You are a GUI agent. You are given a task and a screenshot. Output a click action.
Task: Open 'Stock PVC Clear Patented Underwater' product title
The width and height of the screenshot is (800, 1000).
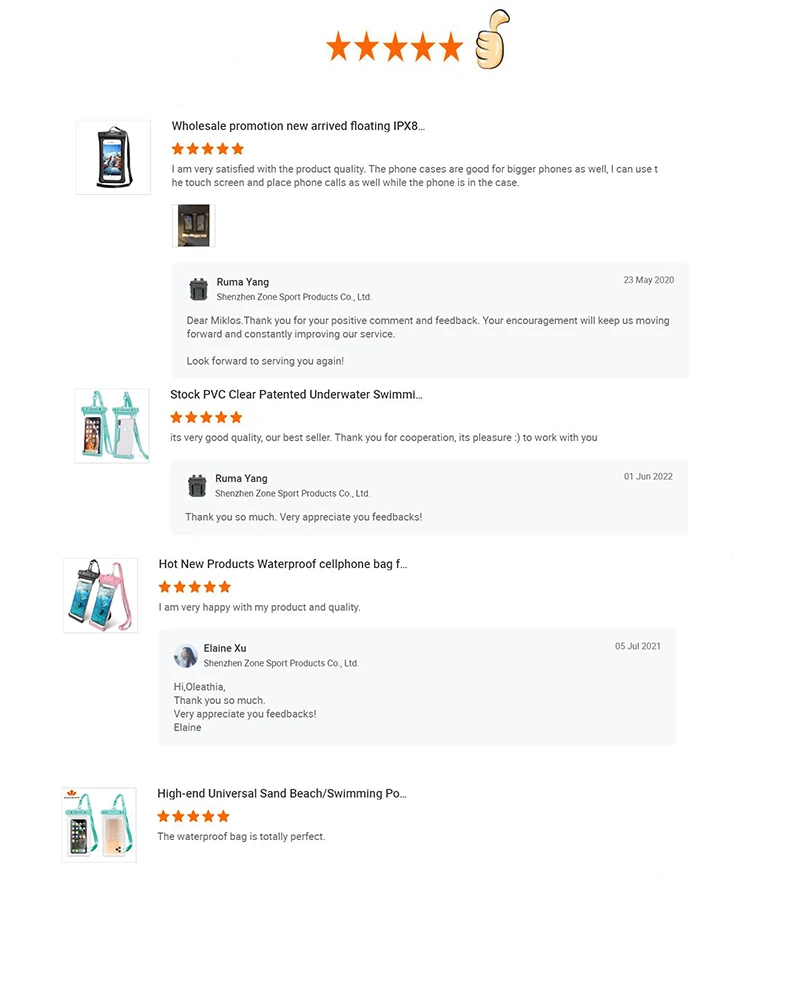pos(296,395)
